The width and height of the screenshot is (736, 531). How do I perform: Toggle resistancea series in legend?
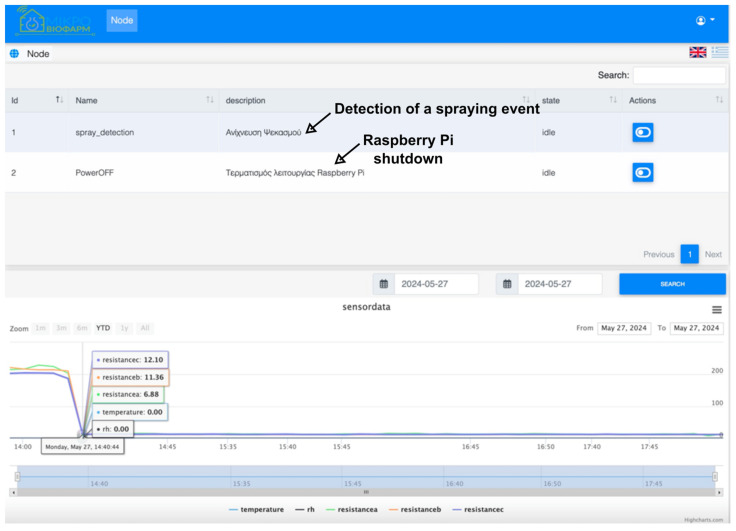click(x=352, y=510)
